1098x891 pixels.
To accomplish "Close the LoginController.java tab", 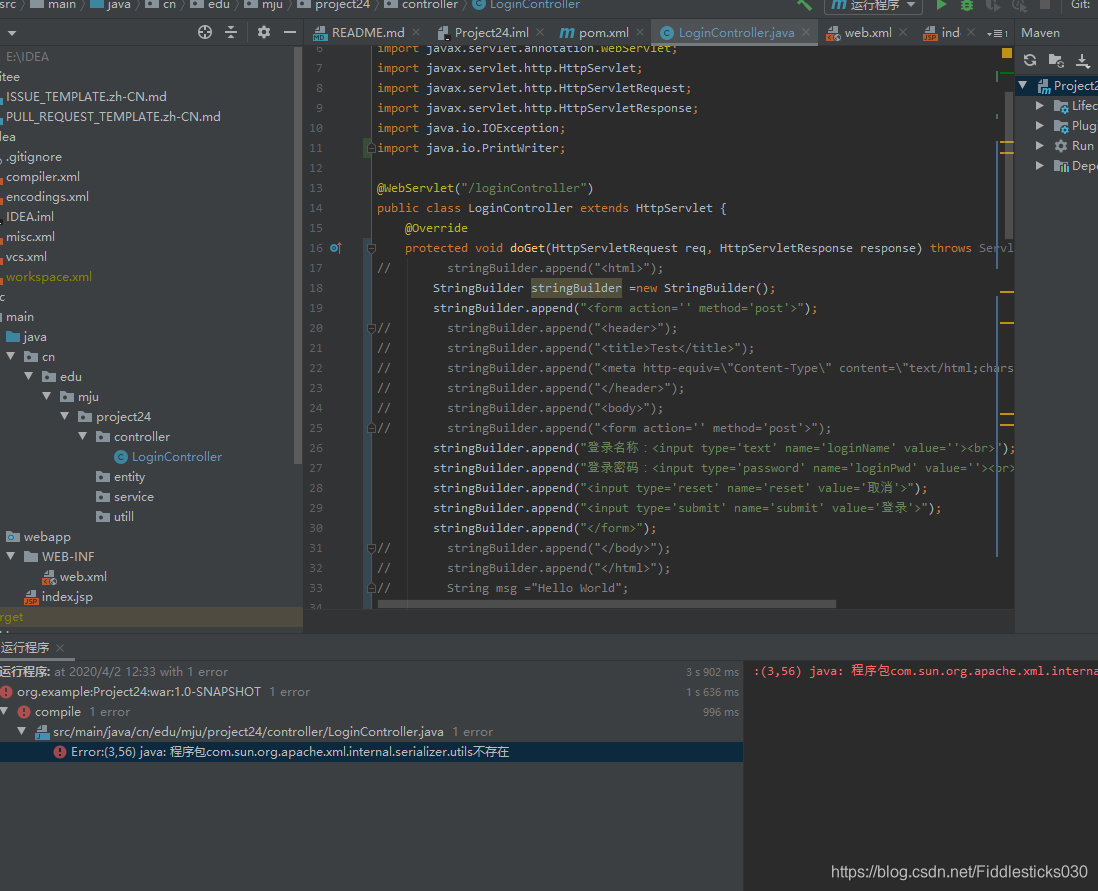I will pyautogui.click(x=806, y=32).
